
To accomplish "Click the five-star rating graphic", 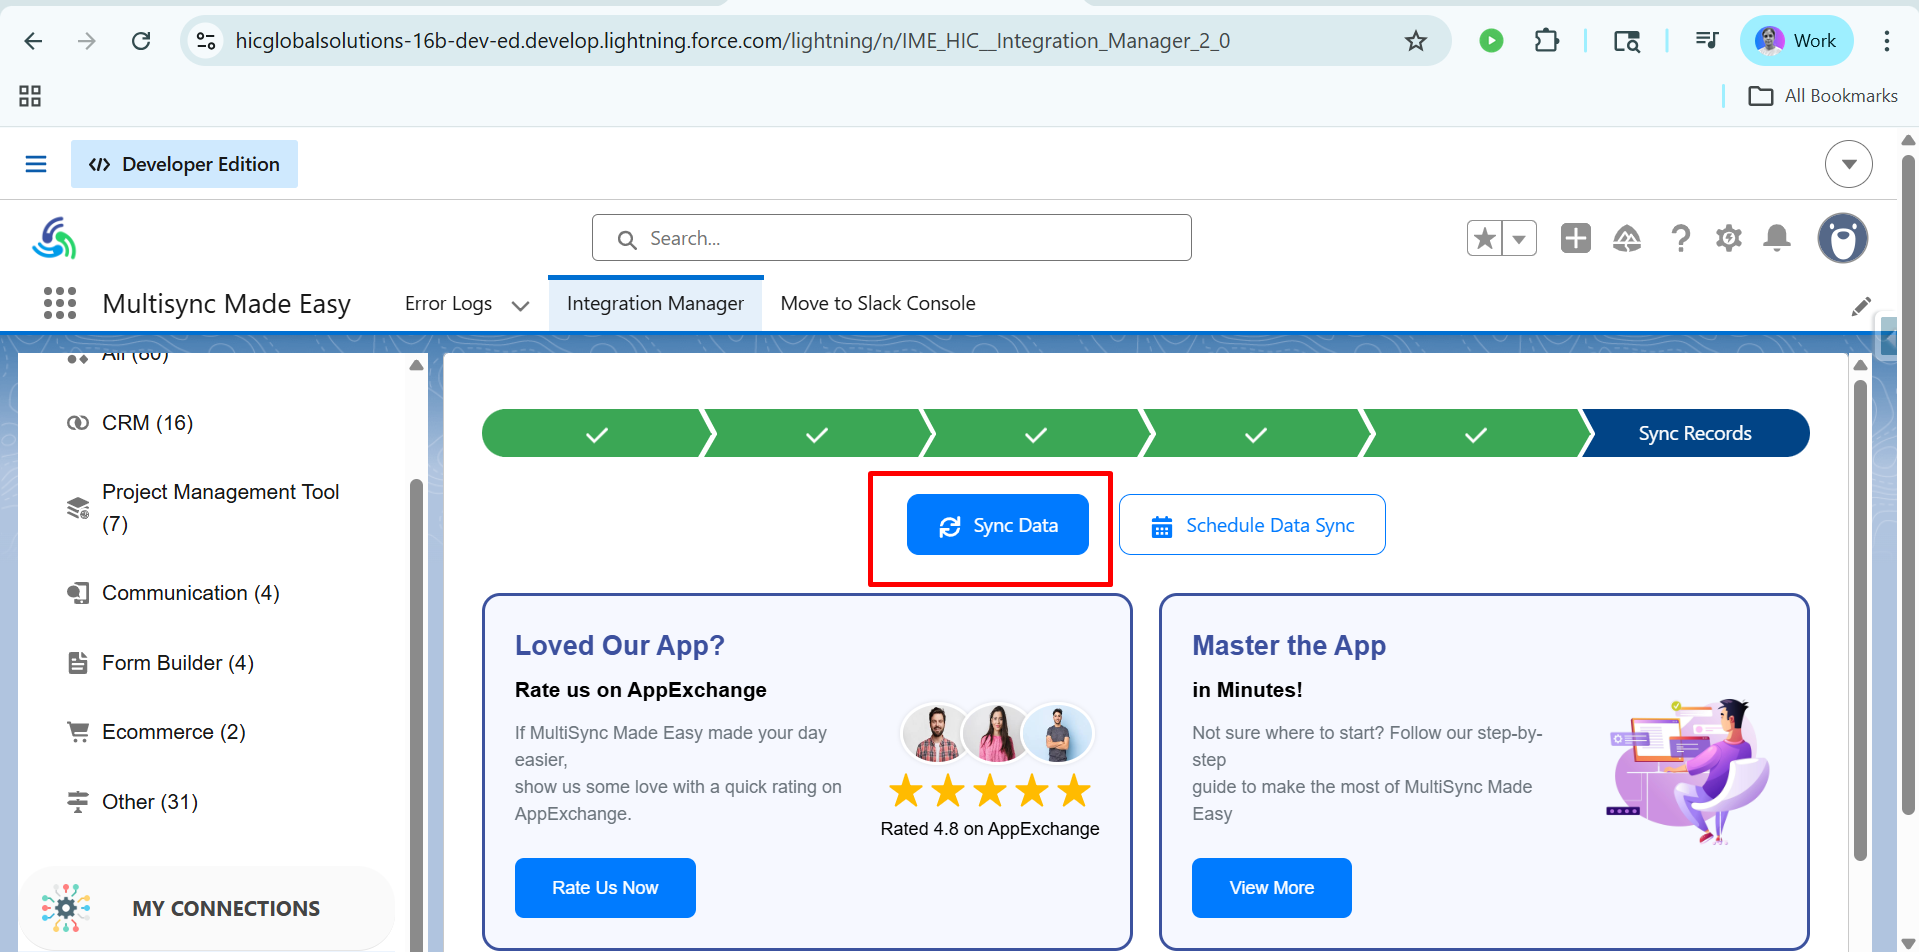I will click(990, 791).
